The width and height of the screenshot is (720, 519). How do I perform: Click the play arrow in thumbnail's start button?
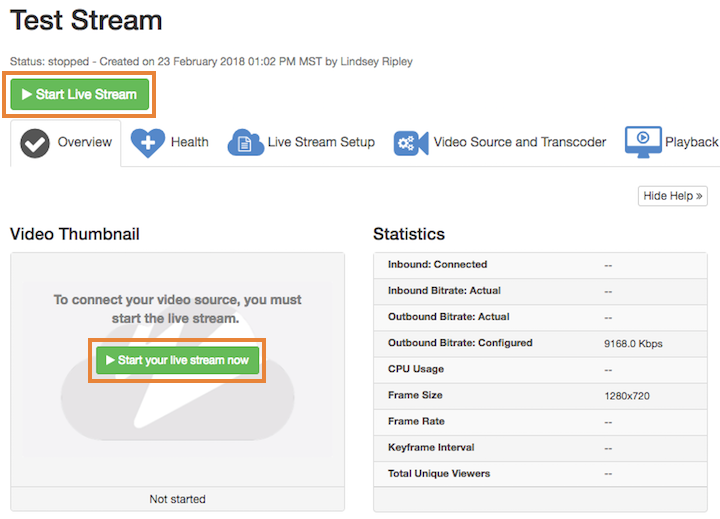[x=109, y=361]
